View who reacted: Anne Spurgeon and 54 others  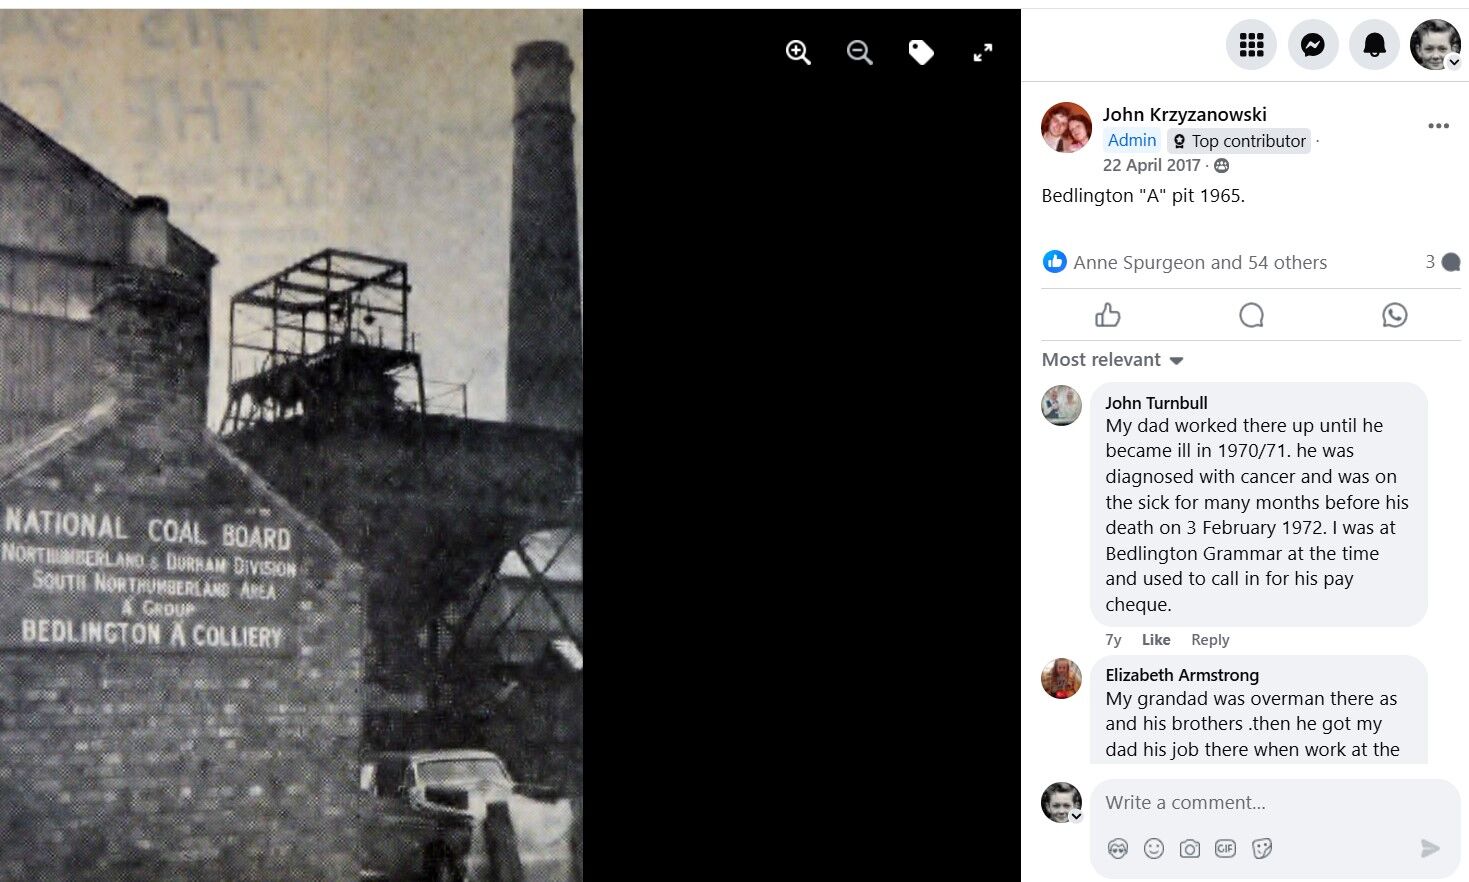click(x=1200, y=263)
